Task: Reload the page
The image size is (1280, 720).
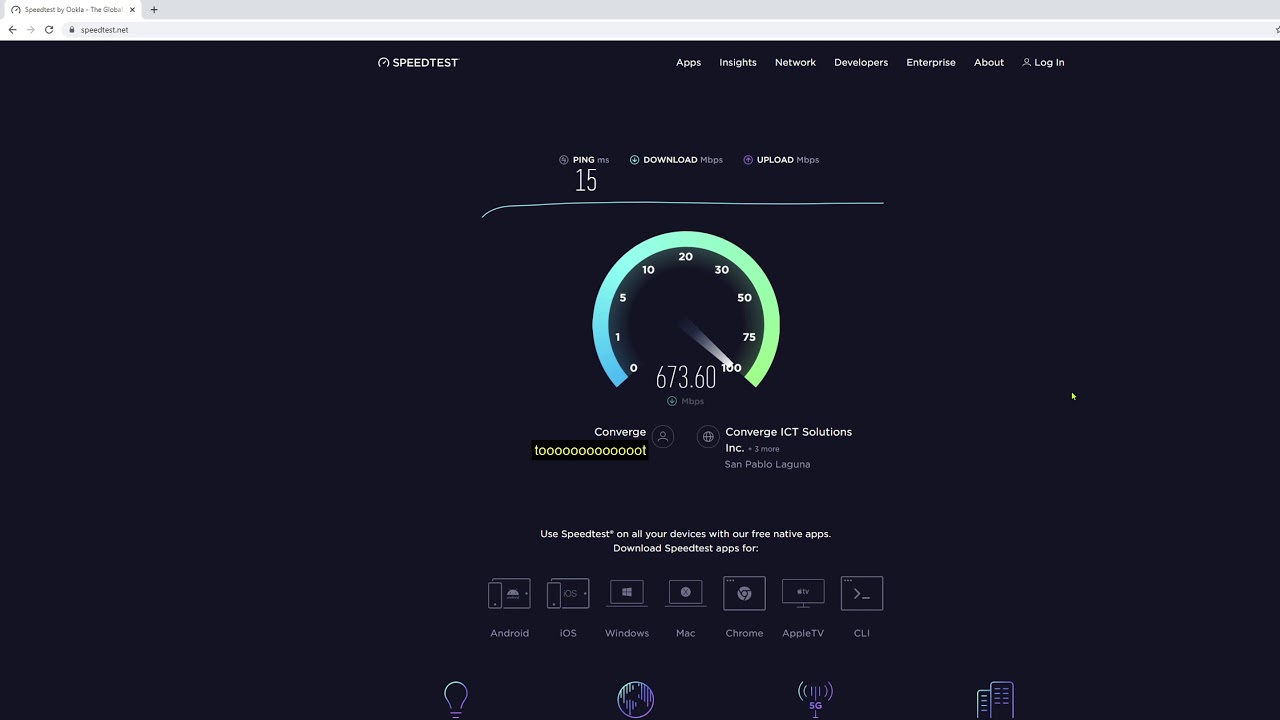Action: [x=49, y=30]
